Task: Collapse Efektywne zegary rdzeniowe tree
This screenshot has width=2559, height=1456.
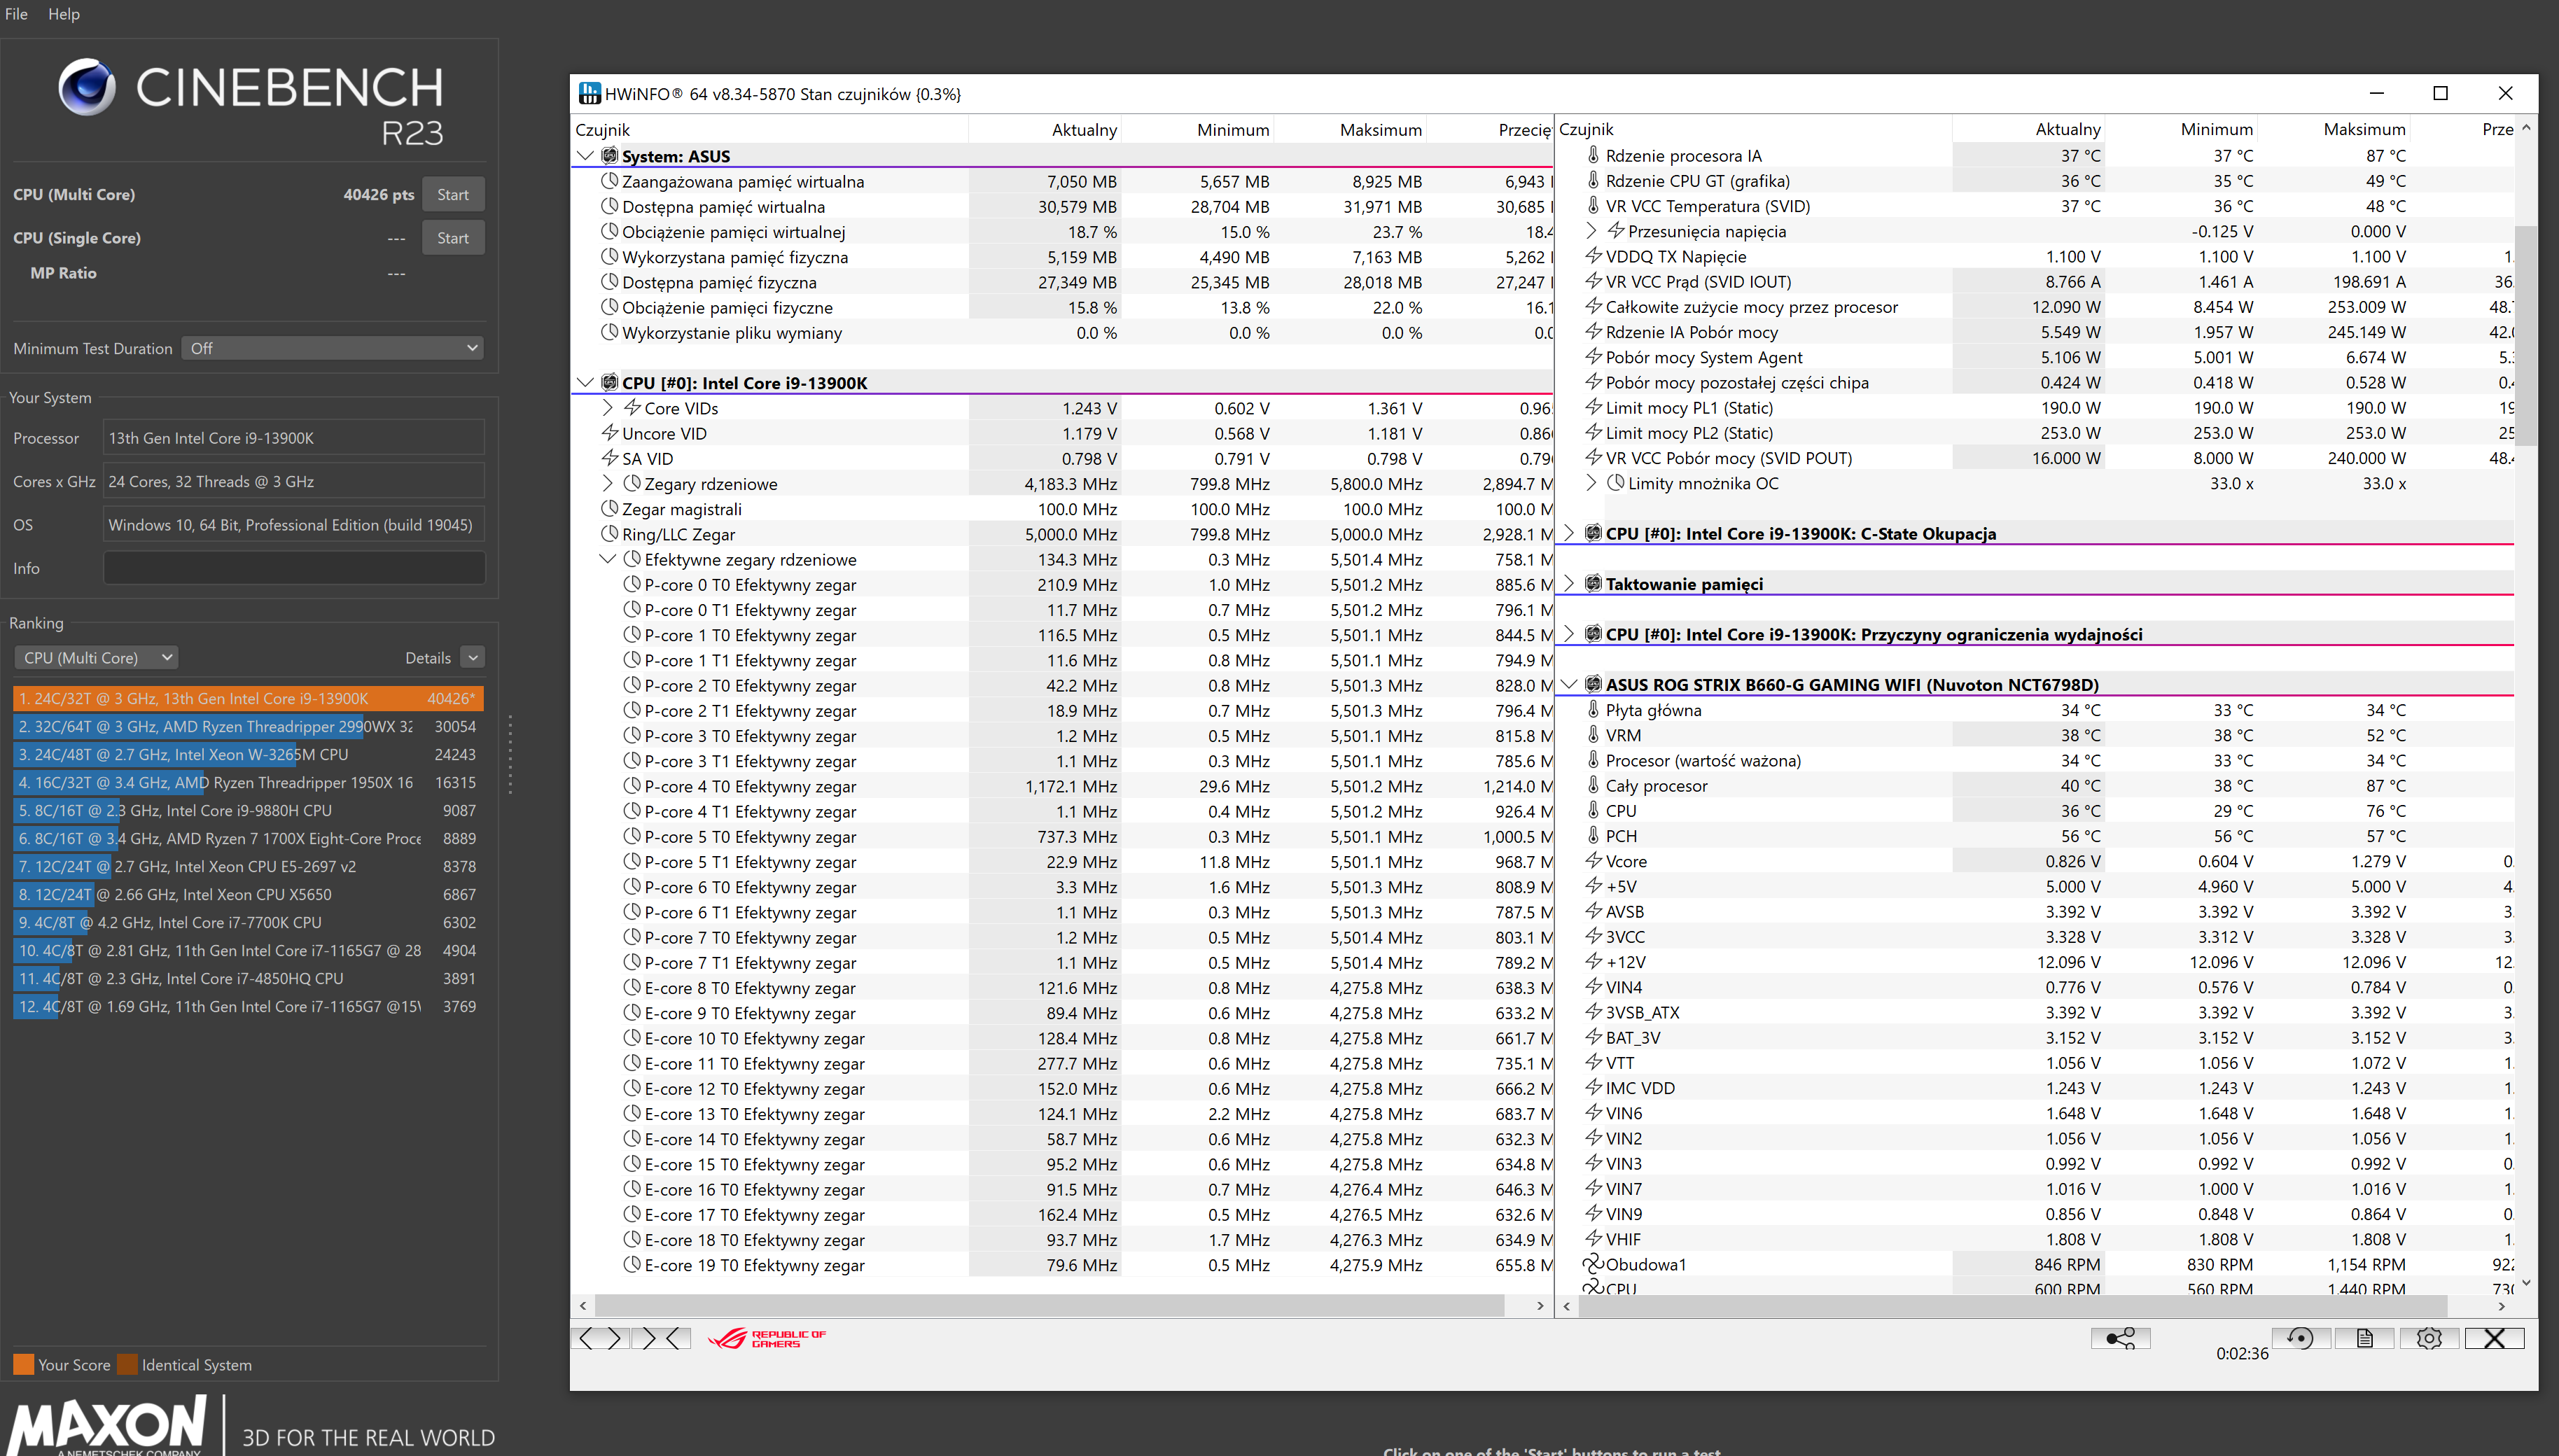Action: click(608, 559)
